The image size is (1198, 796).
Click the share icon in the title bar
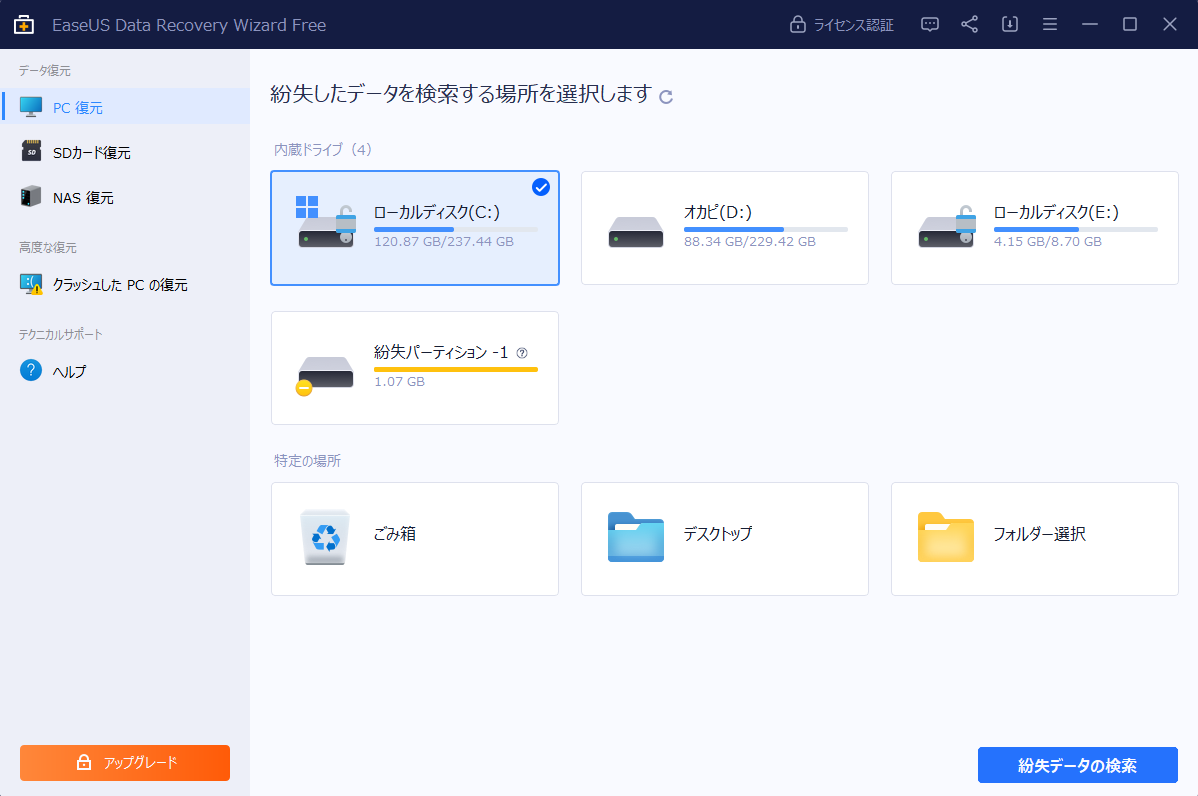(x=969, y=23)
